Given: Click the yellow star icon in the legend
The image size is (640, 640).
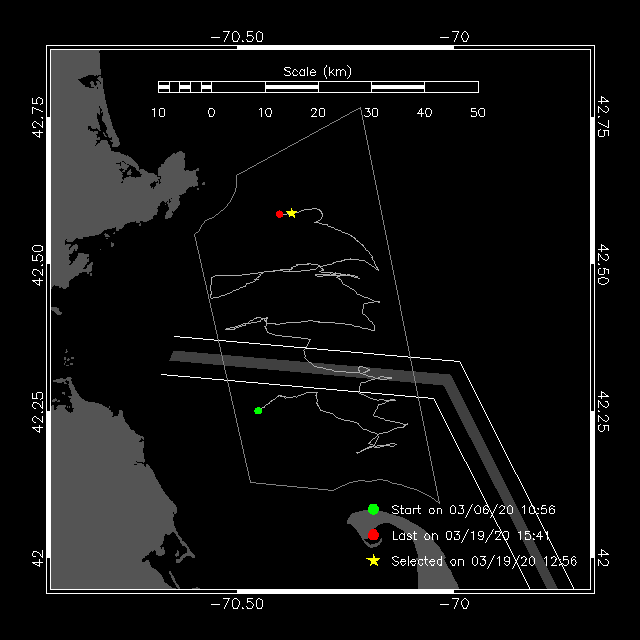Looking at the screenshot, I should click(373, 561).
